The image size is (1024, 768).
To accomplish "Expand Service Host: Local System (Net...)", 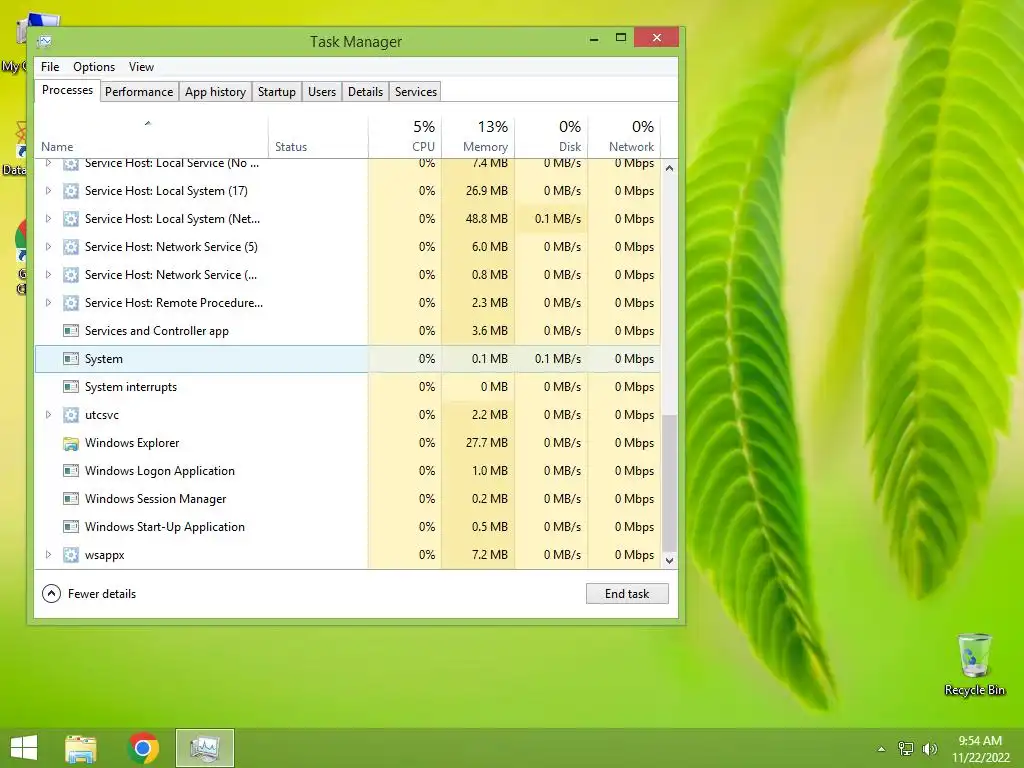I will [48, 219].
